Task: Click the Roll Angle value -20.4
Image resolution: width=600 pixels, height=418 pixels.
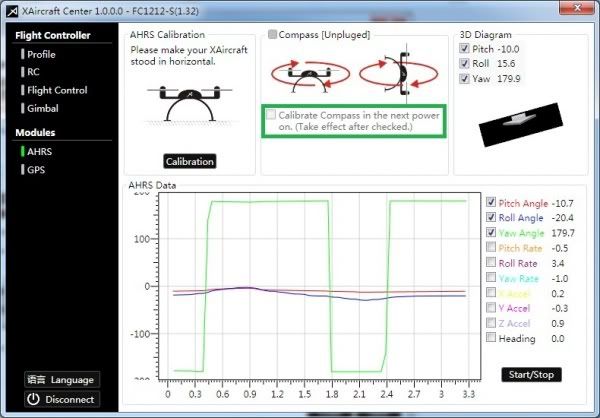Action: click(562, 218)
